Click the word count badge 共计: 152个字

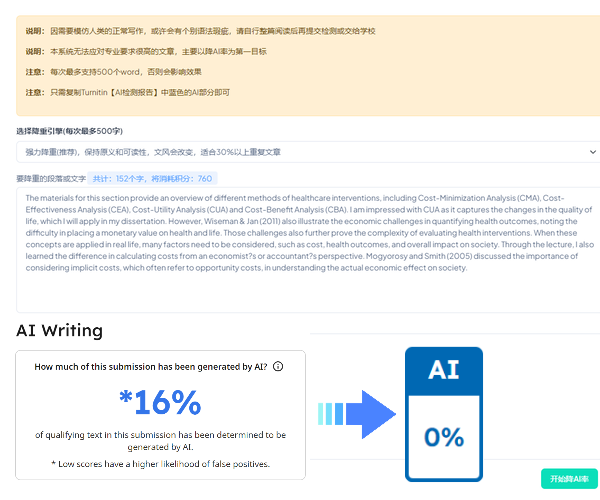tap(118, 178)
